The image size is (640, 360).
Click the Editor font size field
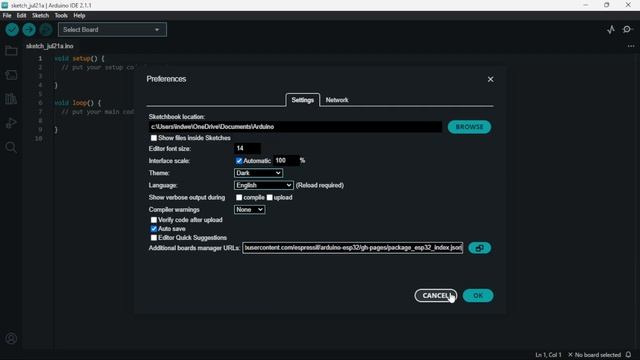(247, 149)
